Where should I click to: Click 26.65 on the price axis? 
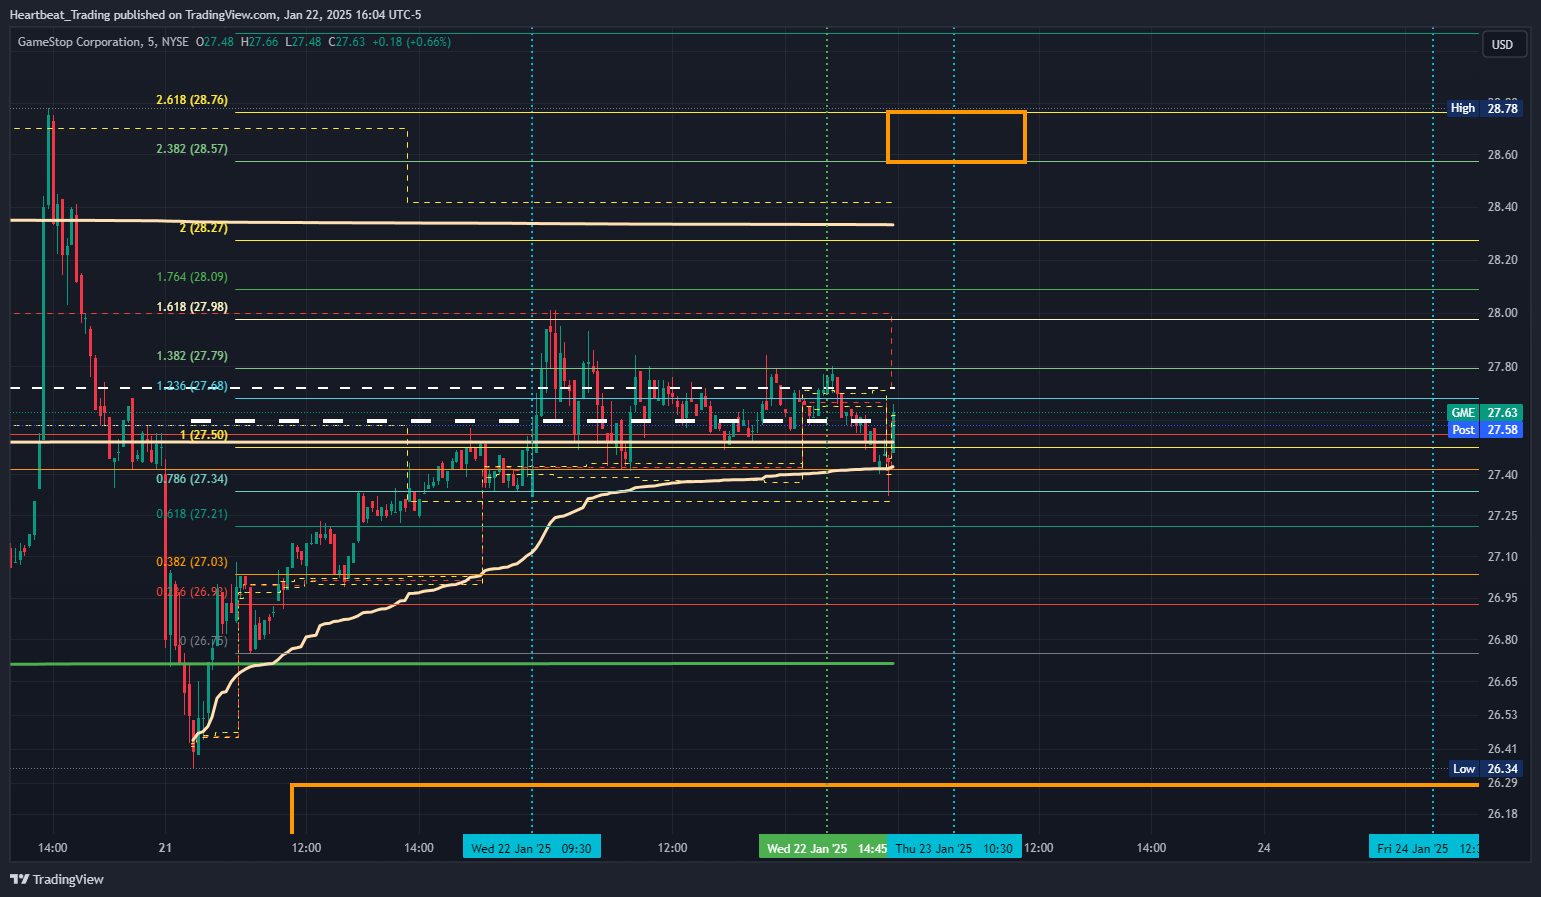(x=1502, y=682)
